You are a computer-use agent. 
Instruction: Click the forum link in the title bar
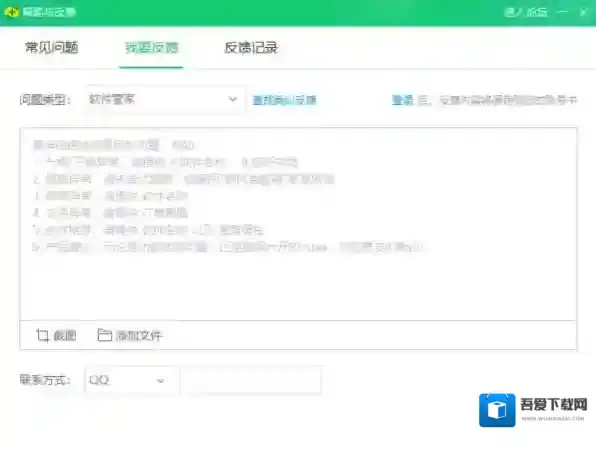(x=526, y=12)
